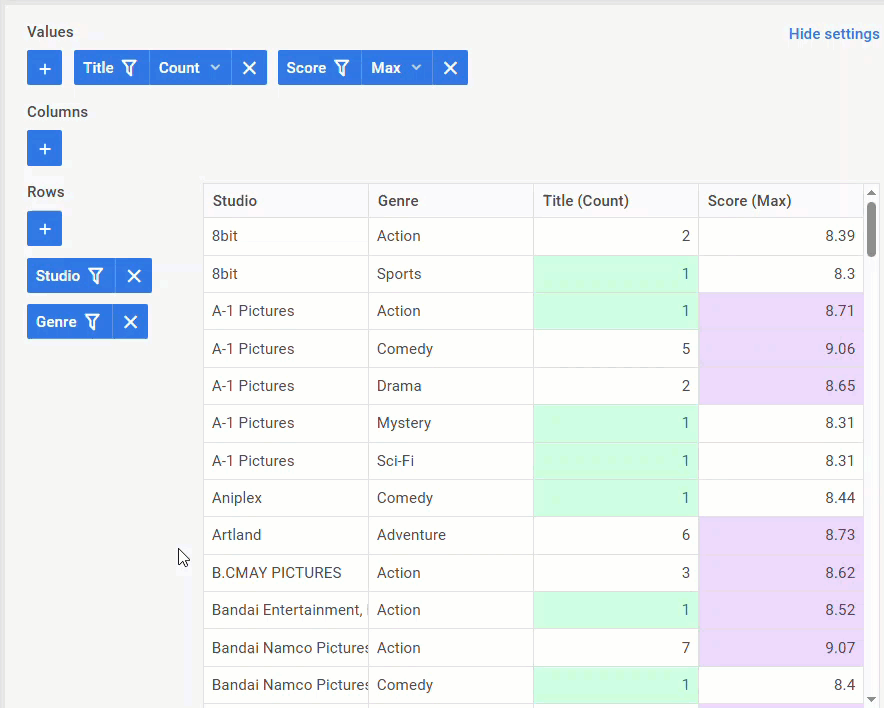
Task: Remove the Title value field
Action: [x=249, y=67]
